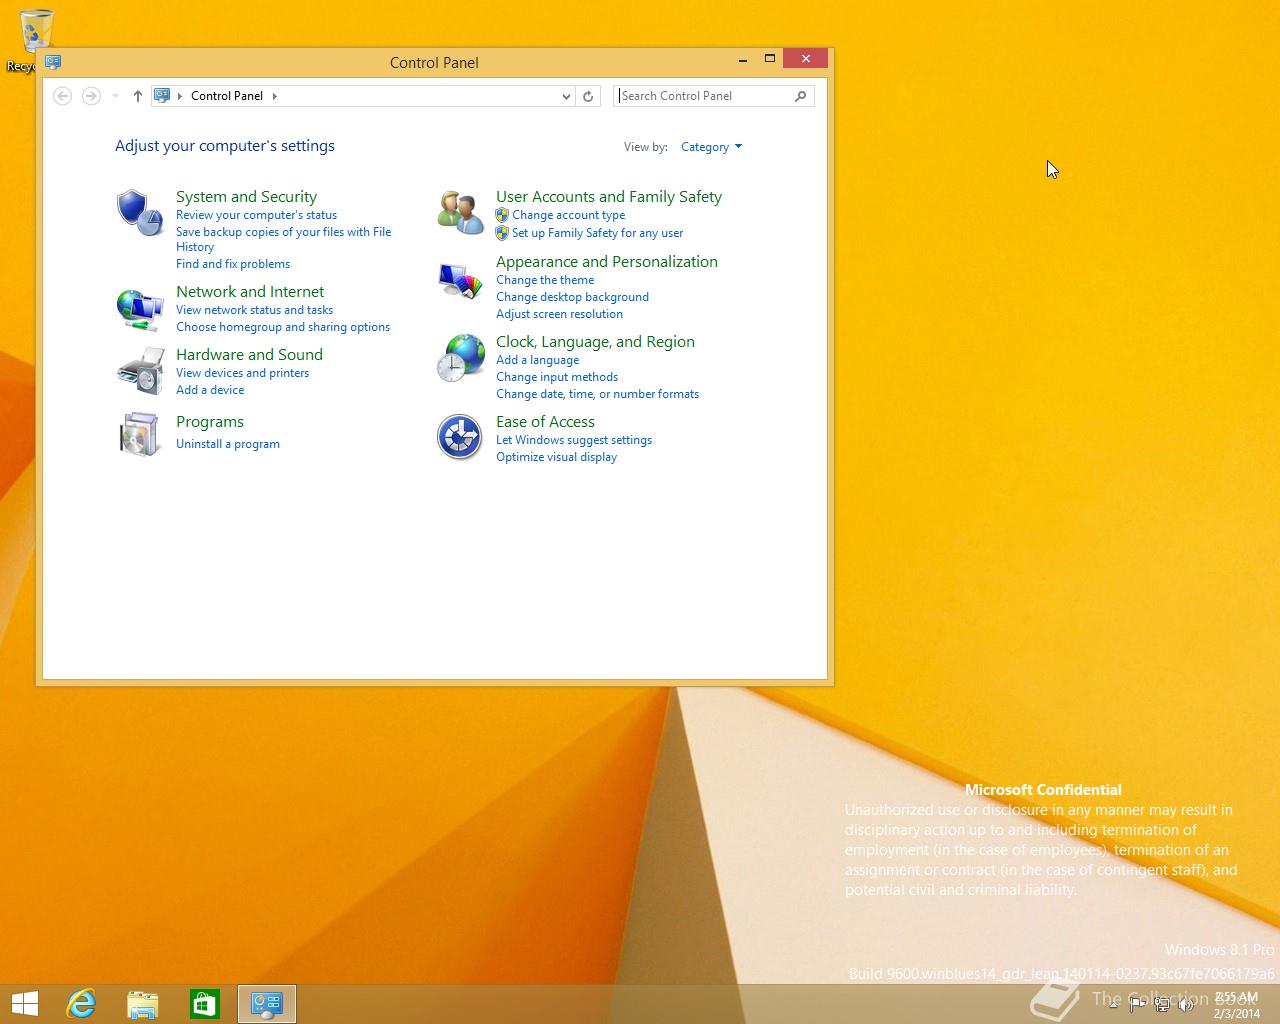Screen dimensions: 1280x1024
Task: Click Change desktop background
Action: [572, 297]
